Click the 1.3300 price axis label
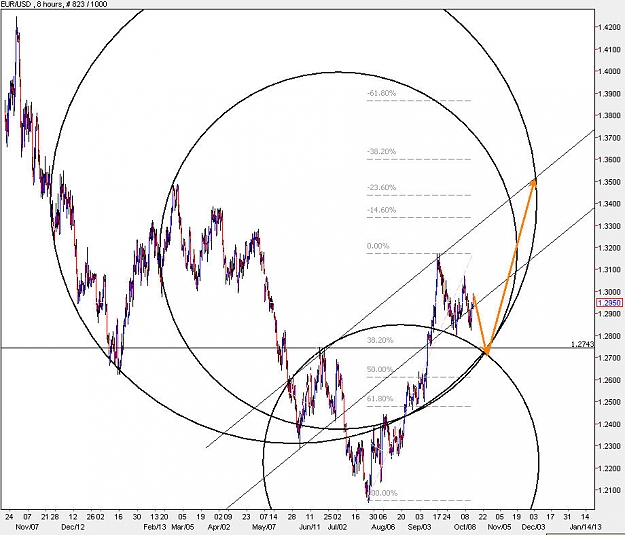The image size is (625, 535). [609, 226]
